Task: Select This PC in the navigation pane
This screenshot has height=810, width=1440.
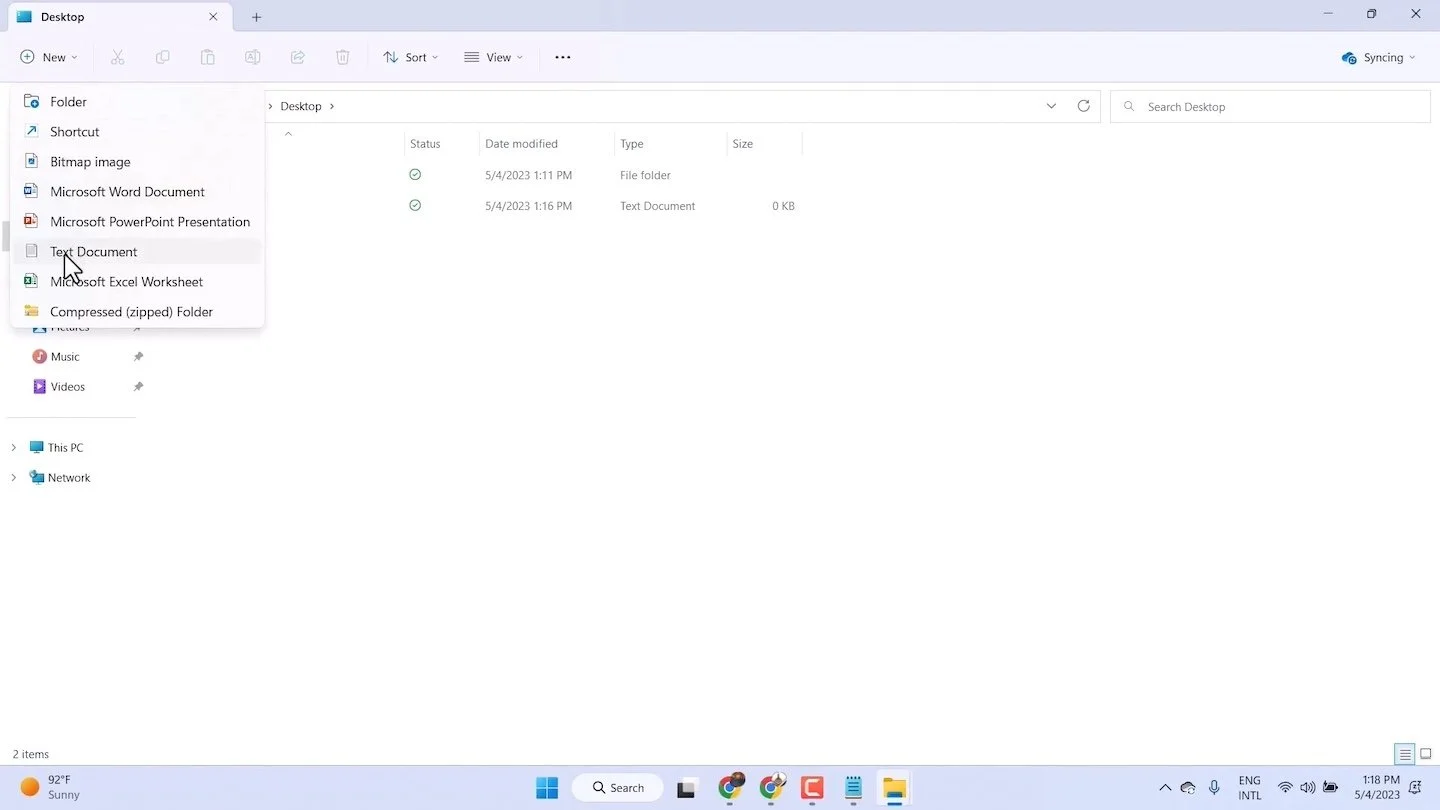Action: pyautogui.click(x=65, y=448)
